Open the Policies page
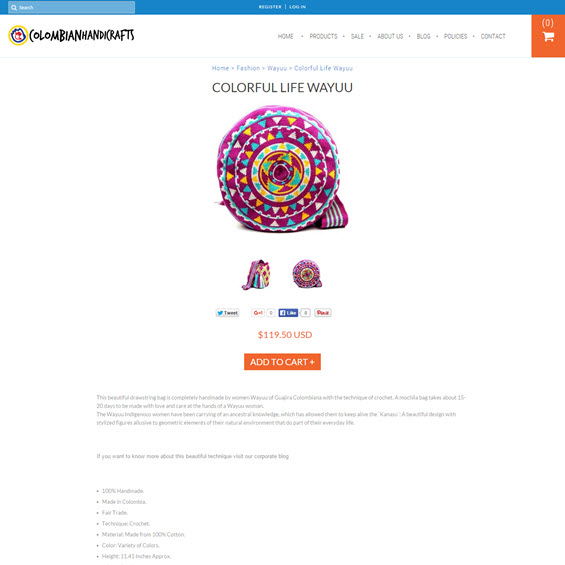 pos(455,36)
